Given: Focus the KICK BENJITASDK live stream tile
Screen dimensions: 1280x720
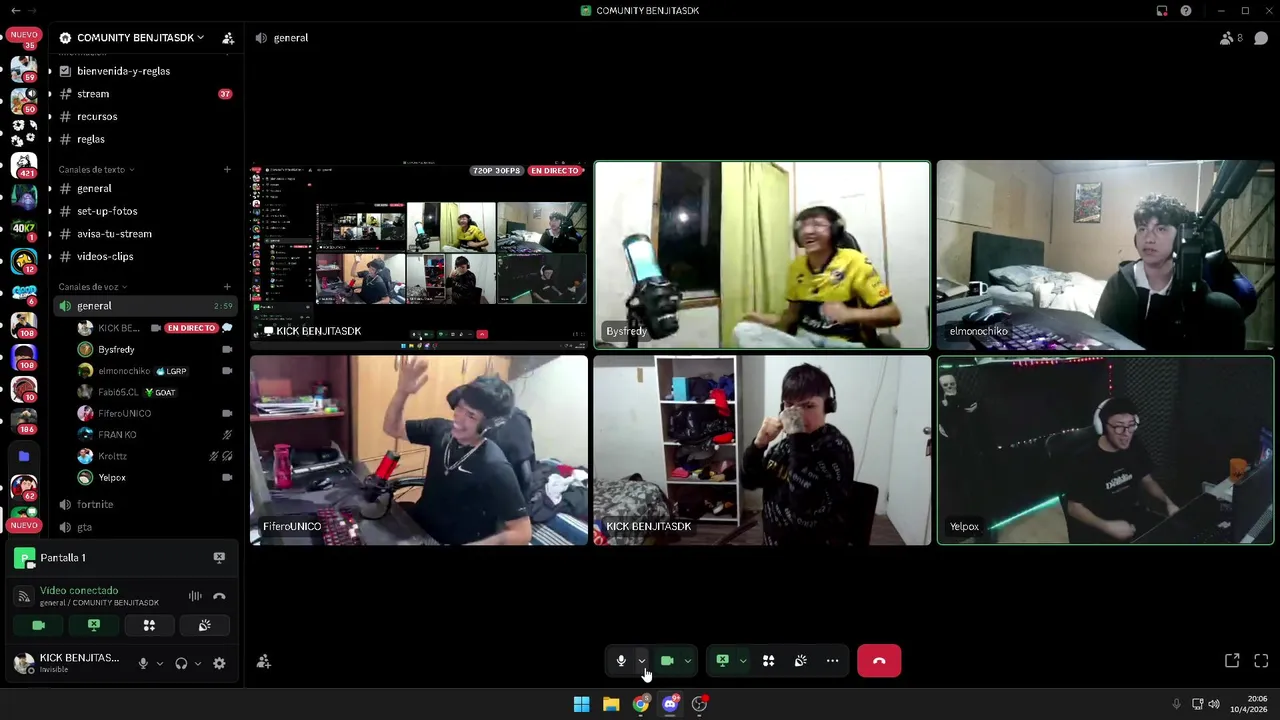Looking at the screenshot, I should 419,255.
